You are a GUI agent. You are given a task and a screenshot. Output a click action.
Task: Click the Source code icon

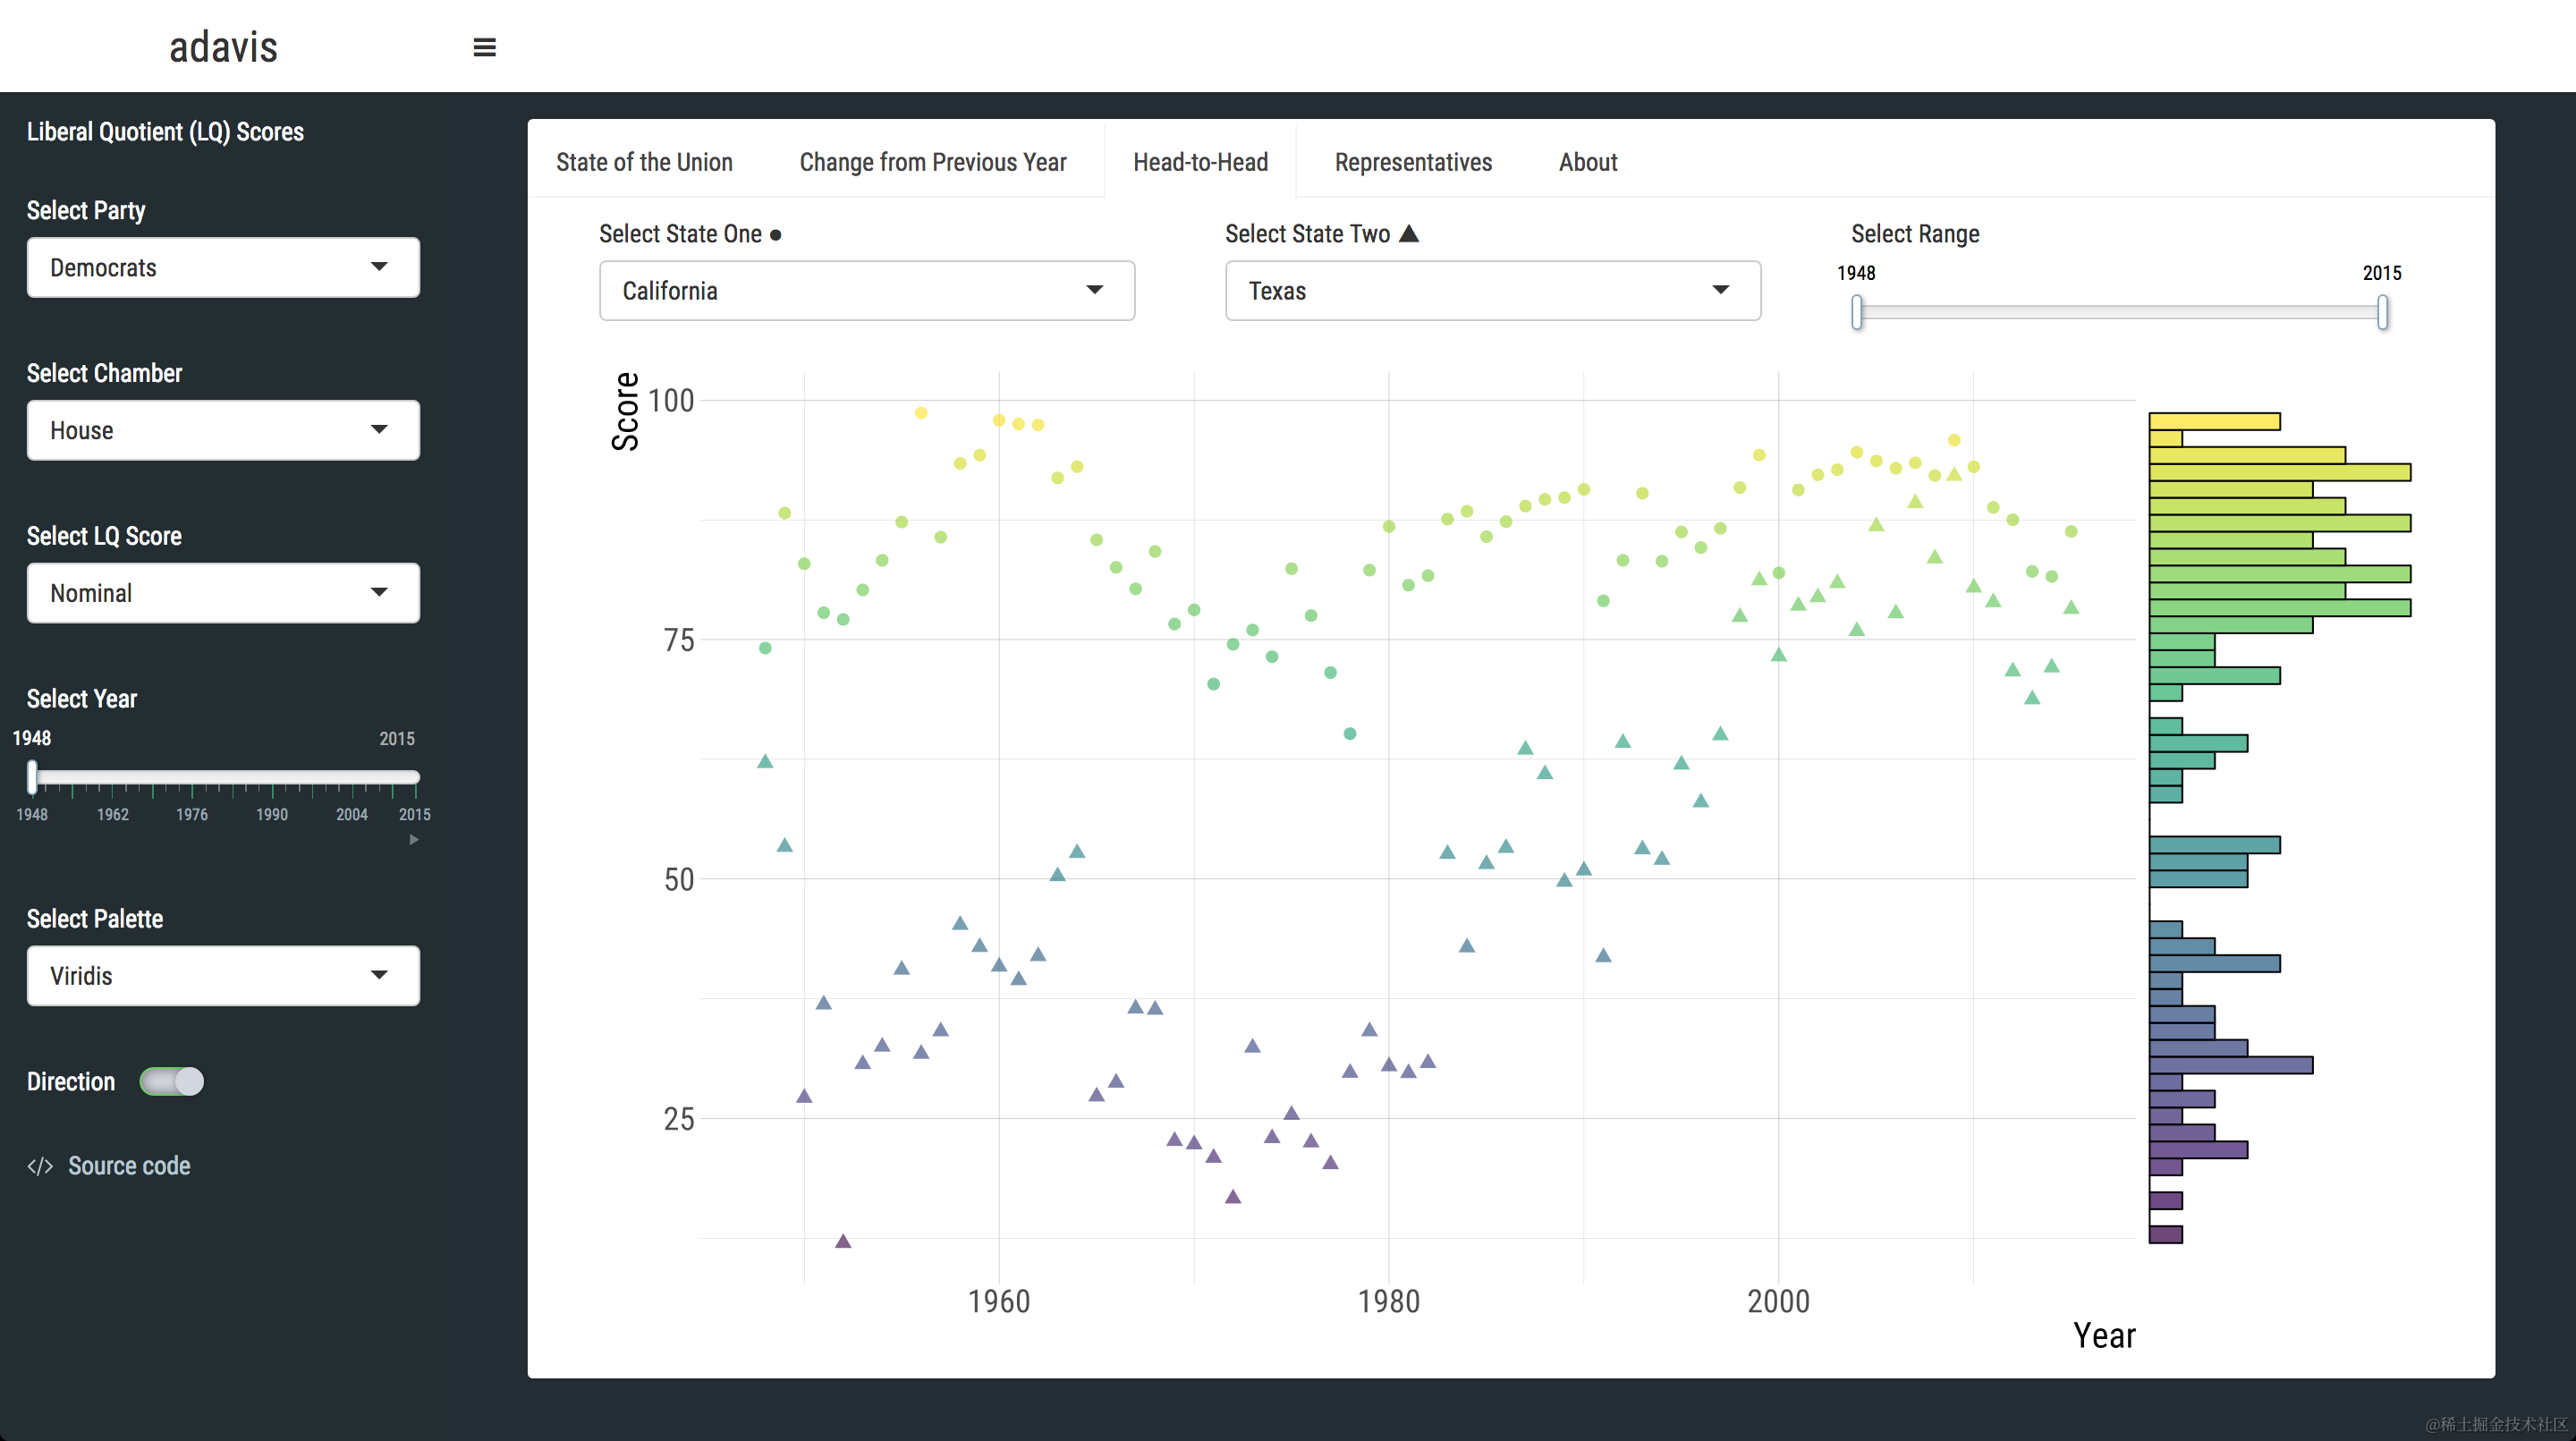tap(40, 1166)
